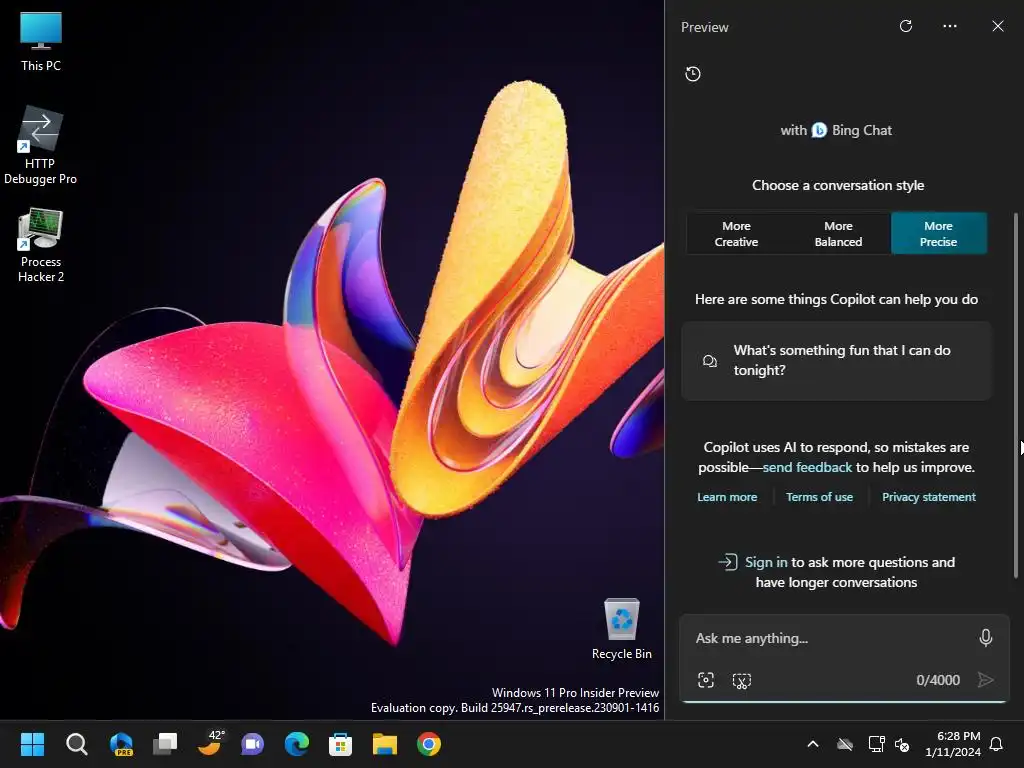
Task: Select the This PC desktop icon
Action: [40, 42]
